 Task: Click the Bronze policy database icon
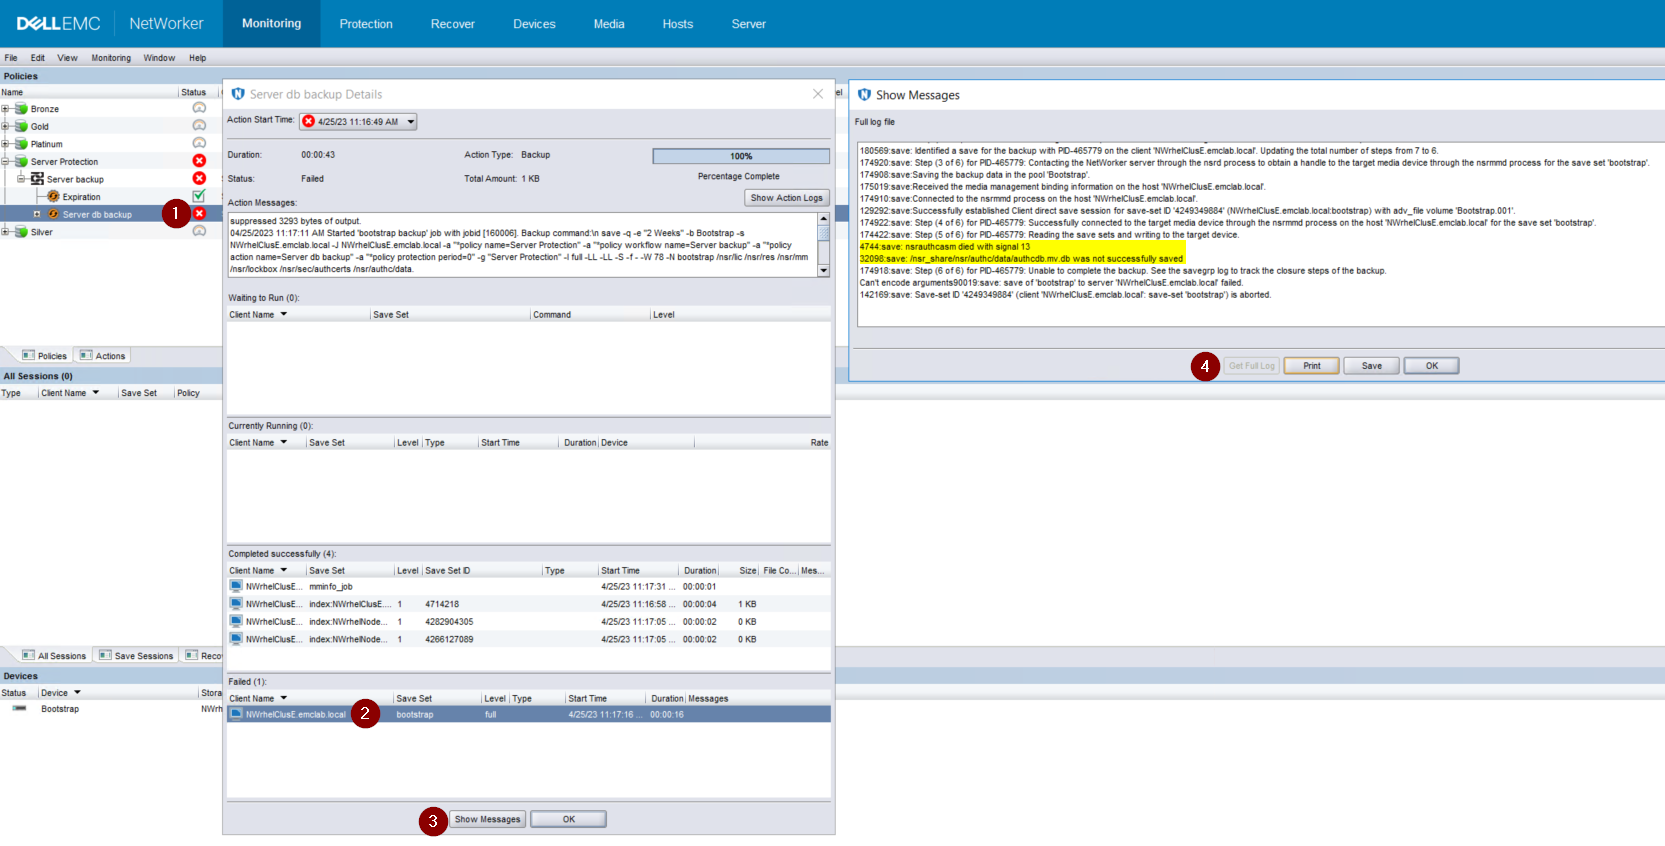click(21, 109)
